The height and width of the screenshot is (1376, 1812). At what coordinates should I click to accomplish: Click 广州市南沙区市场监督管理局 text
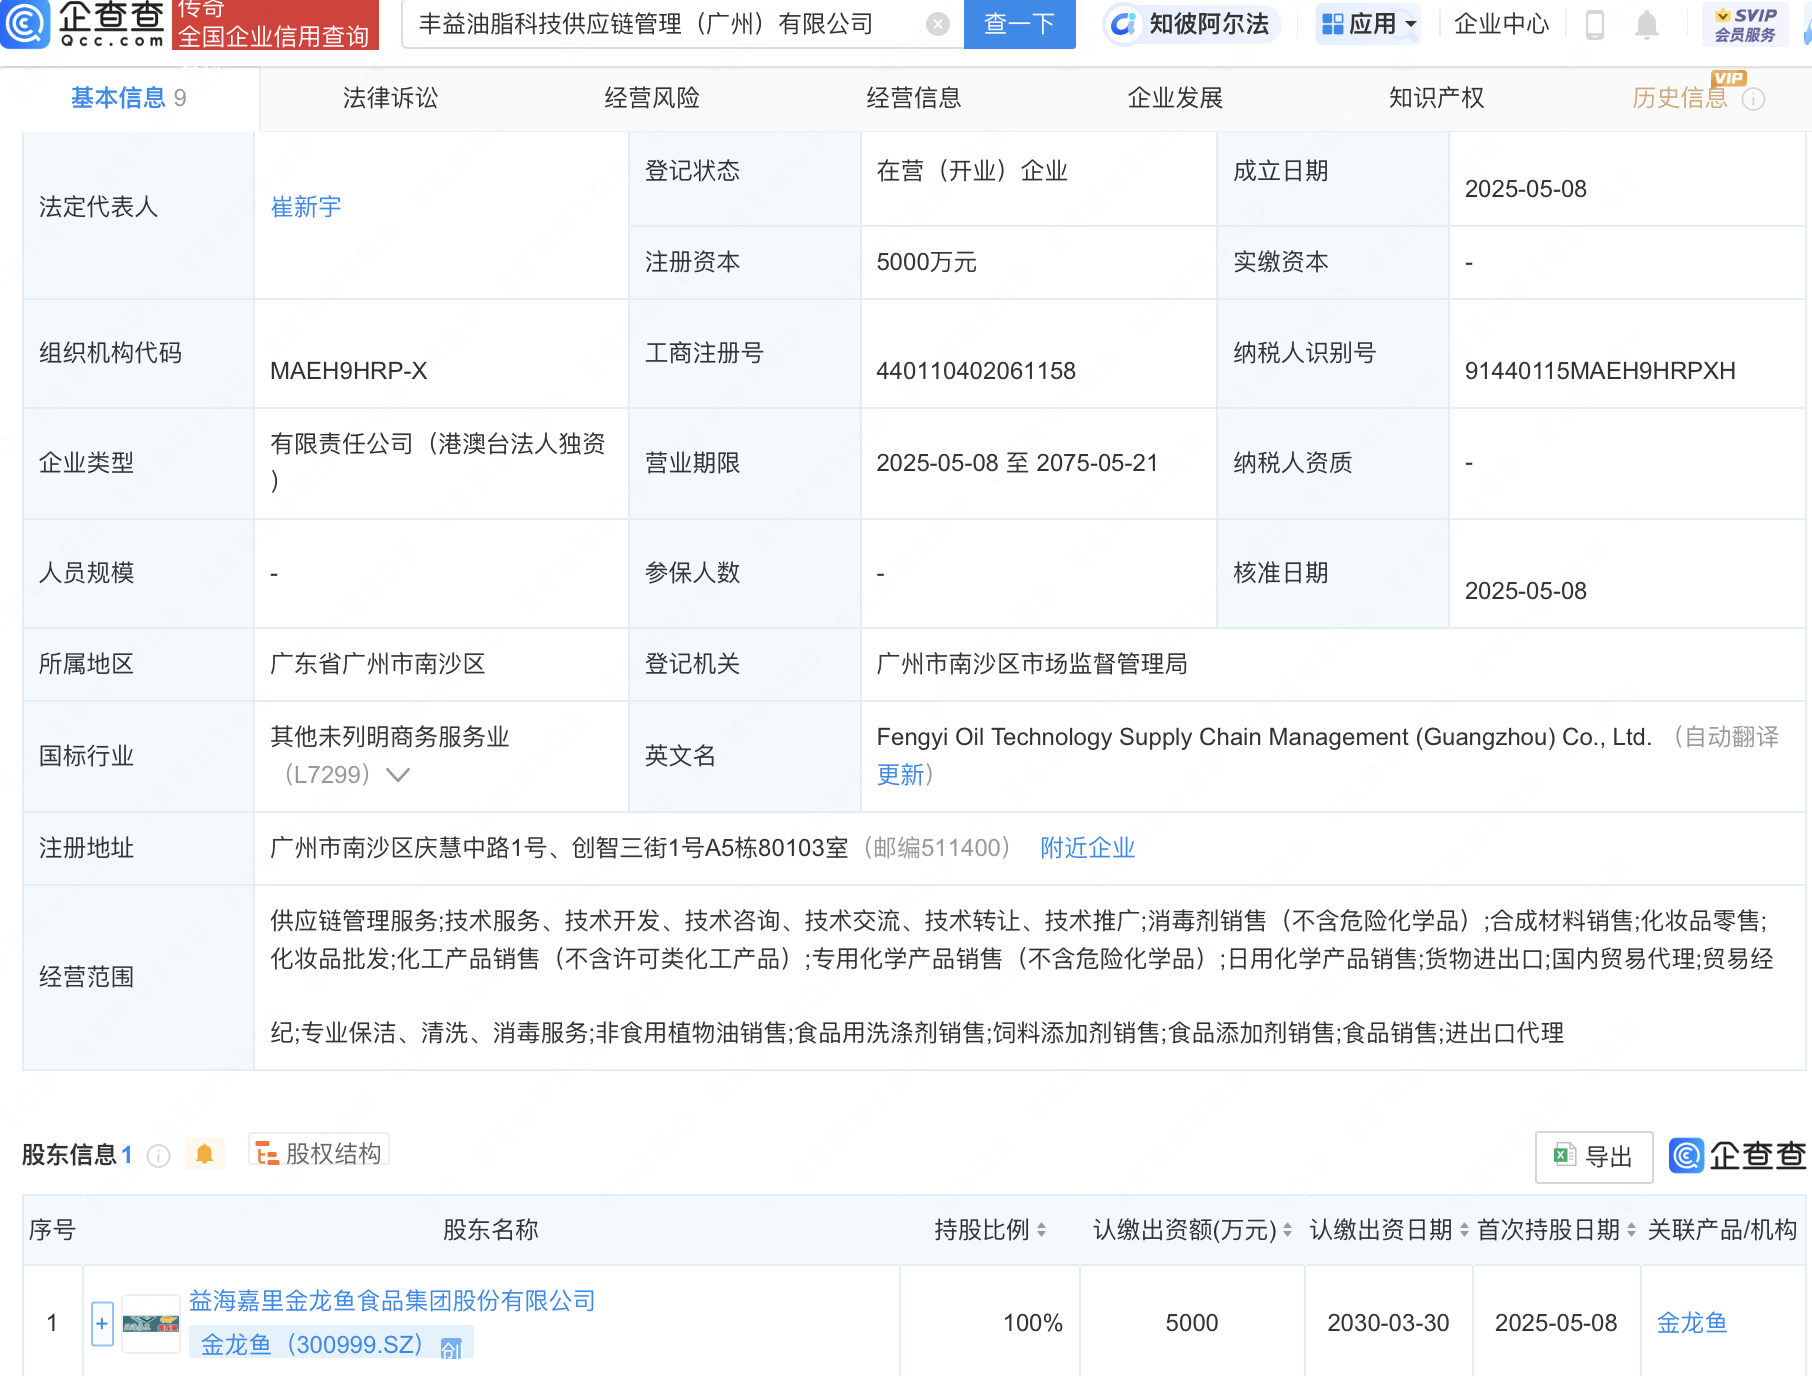(x=1032, y=664)
